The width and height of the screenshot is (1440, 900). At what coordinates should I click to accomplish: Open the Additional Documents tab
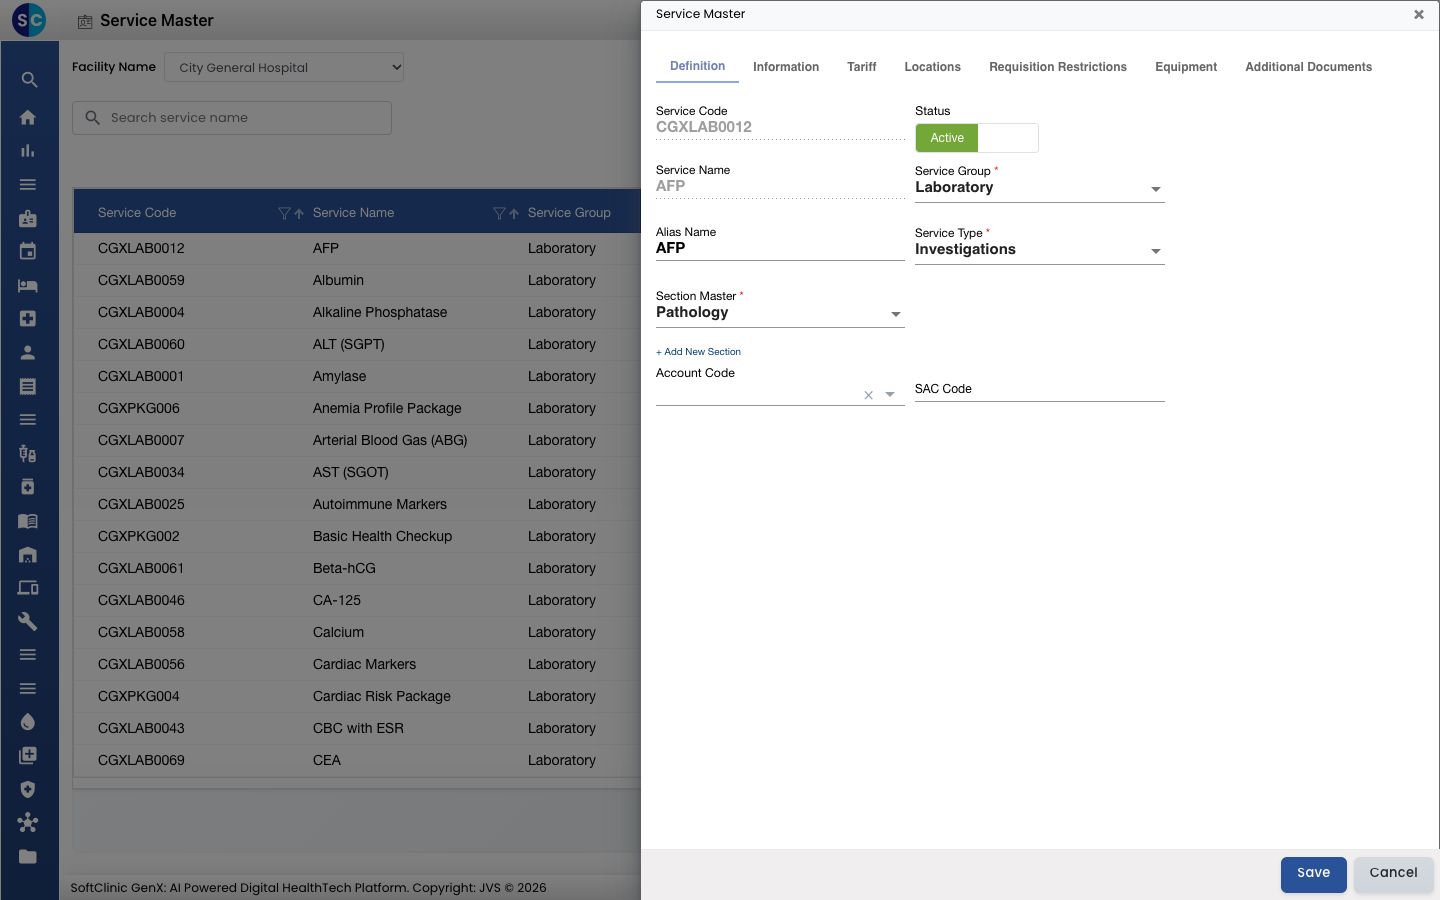1308,67
